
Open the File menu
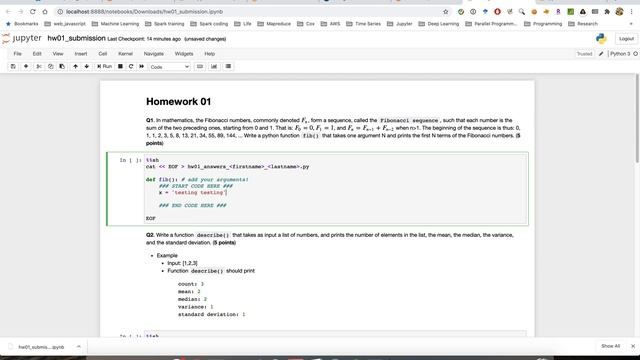tap(18, 54)
